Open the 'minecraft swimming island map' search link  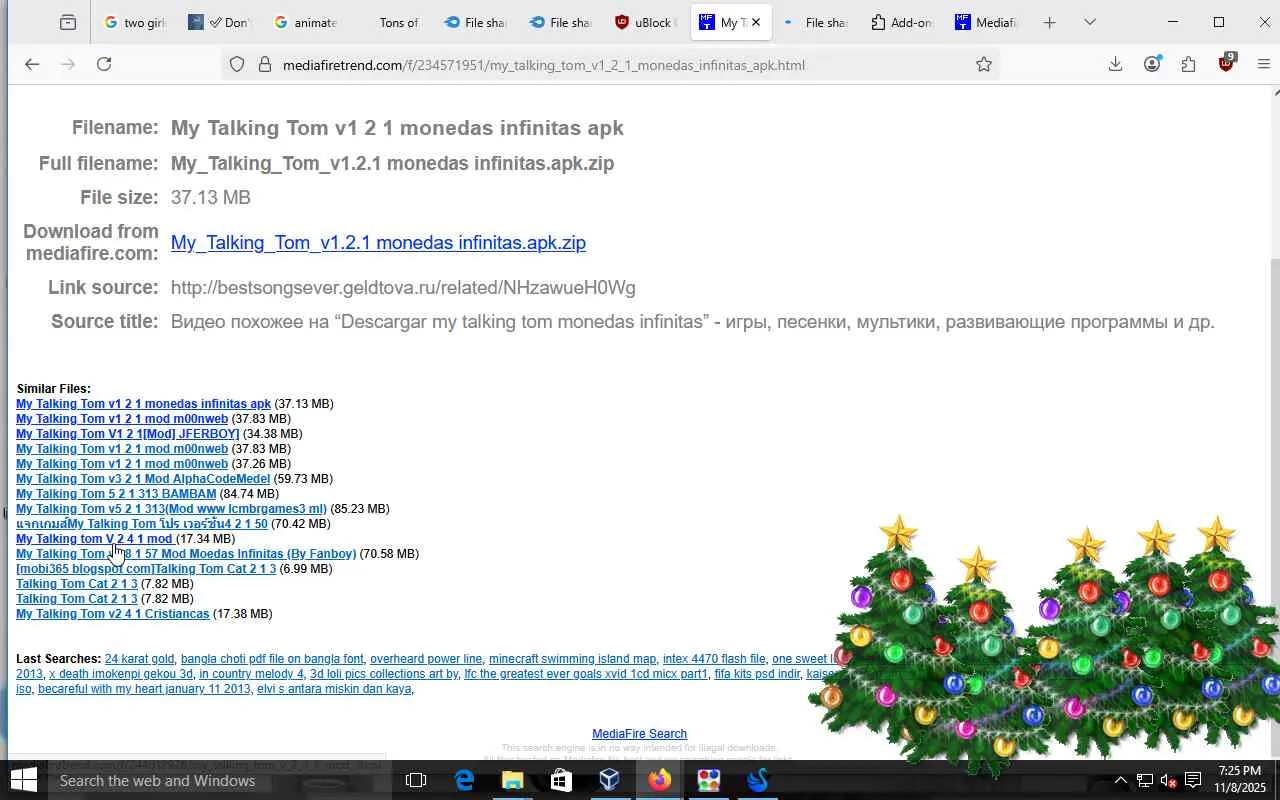point(572,659)
